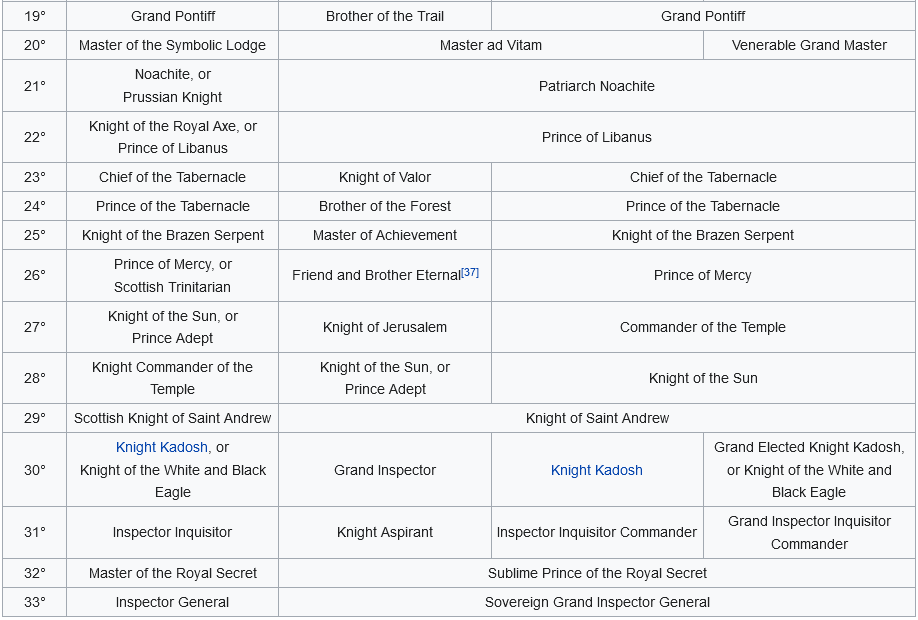Click the Commander of the Temple cell

[703, 327]
